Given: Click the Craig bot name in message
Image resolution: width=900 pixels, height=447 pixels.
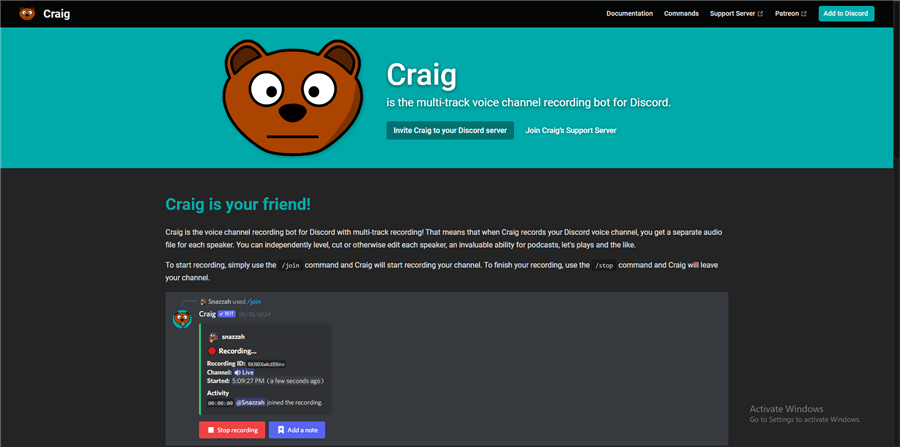Looking at the screenshot, I should click(x=207, y=314).
